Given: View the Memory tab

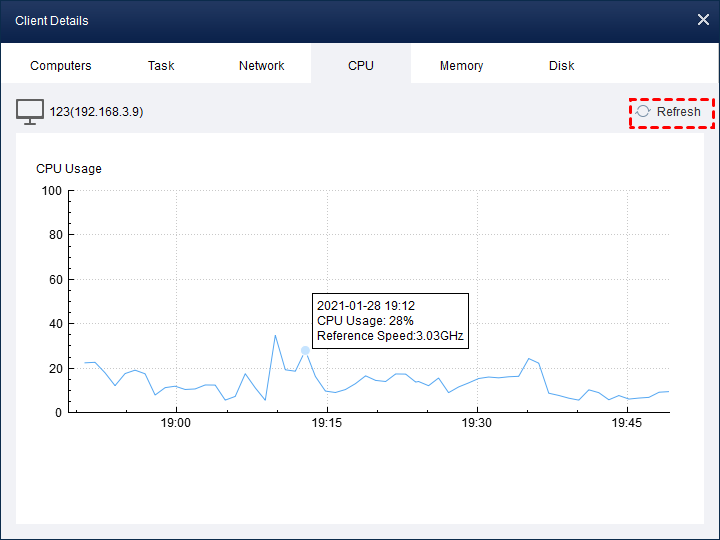Looking at the screenshot, I should pos(461,66).
